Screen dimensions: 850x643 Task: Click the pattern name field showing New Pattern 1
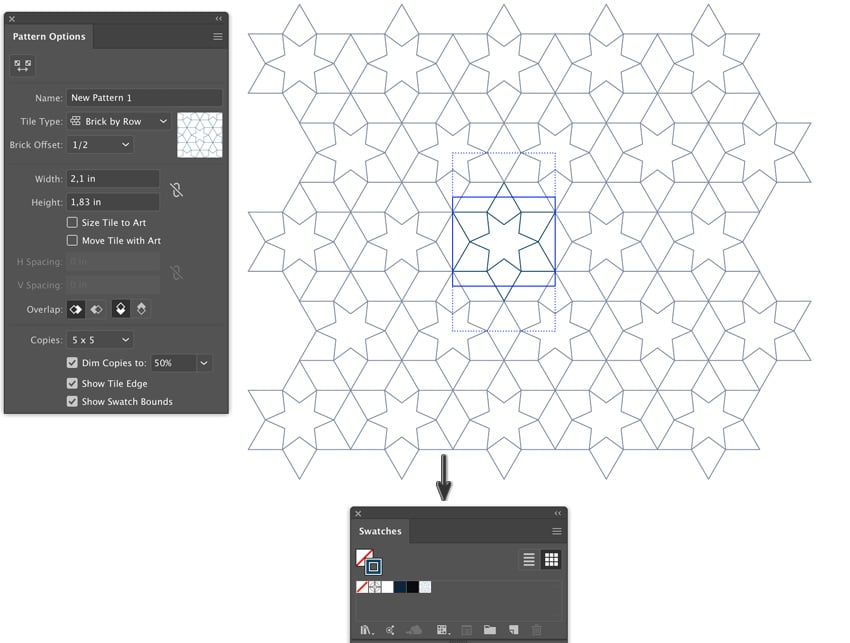click(x=144, y=97)
